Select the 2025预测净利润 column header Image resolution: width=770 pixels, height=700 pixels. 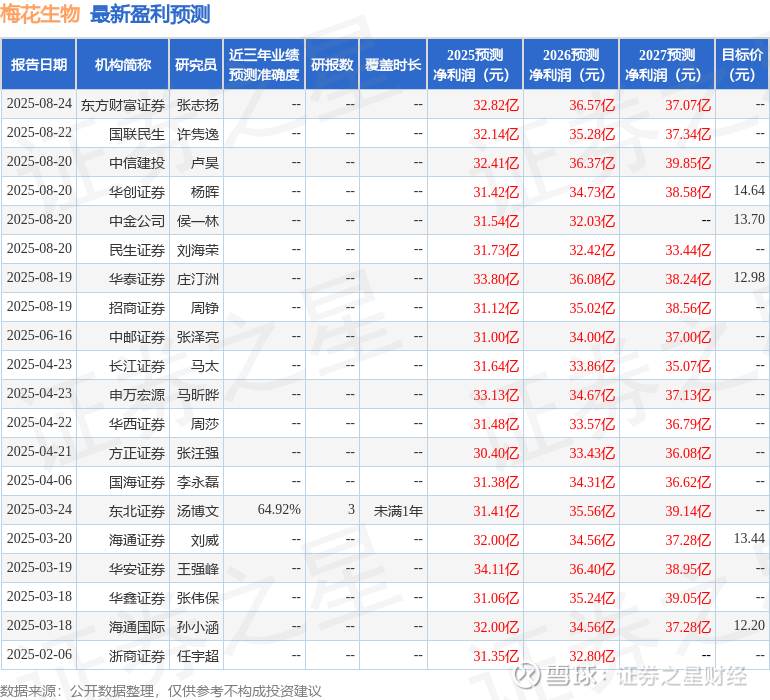click(475, 64)
